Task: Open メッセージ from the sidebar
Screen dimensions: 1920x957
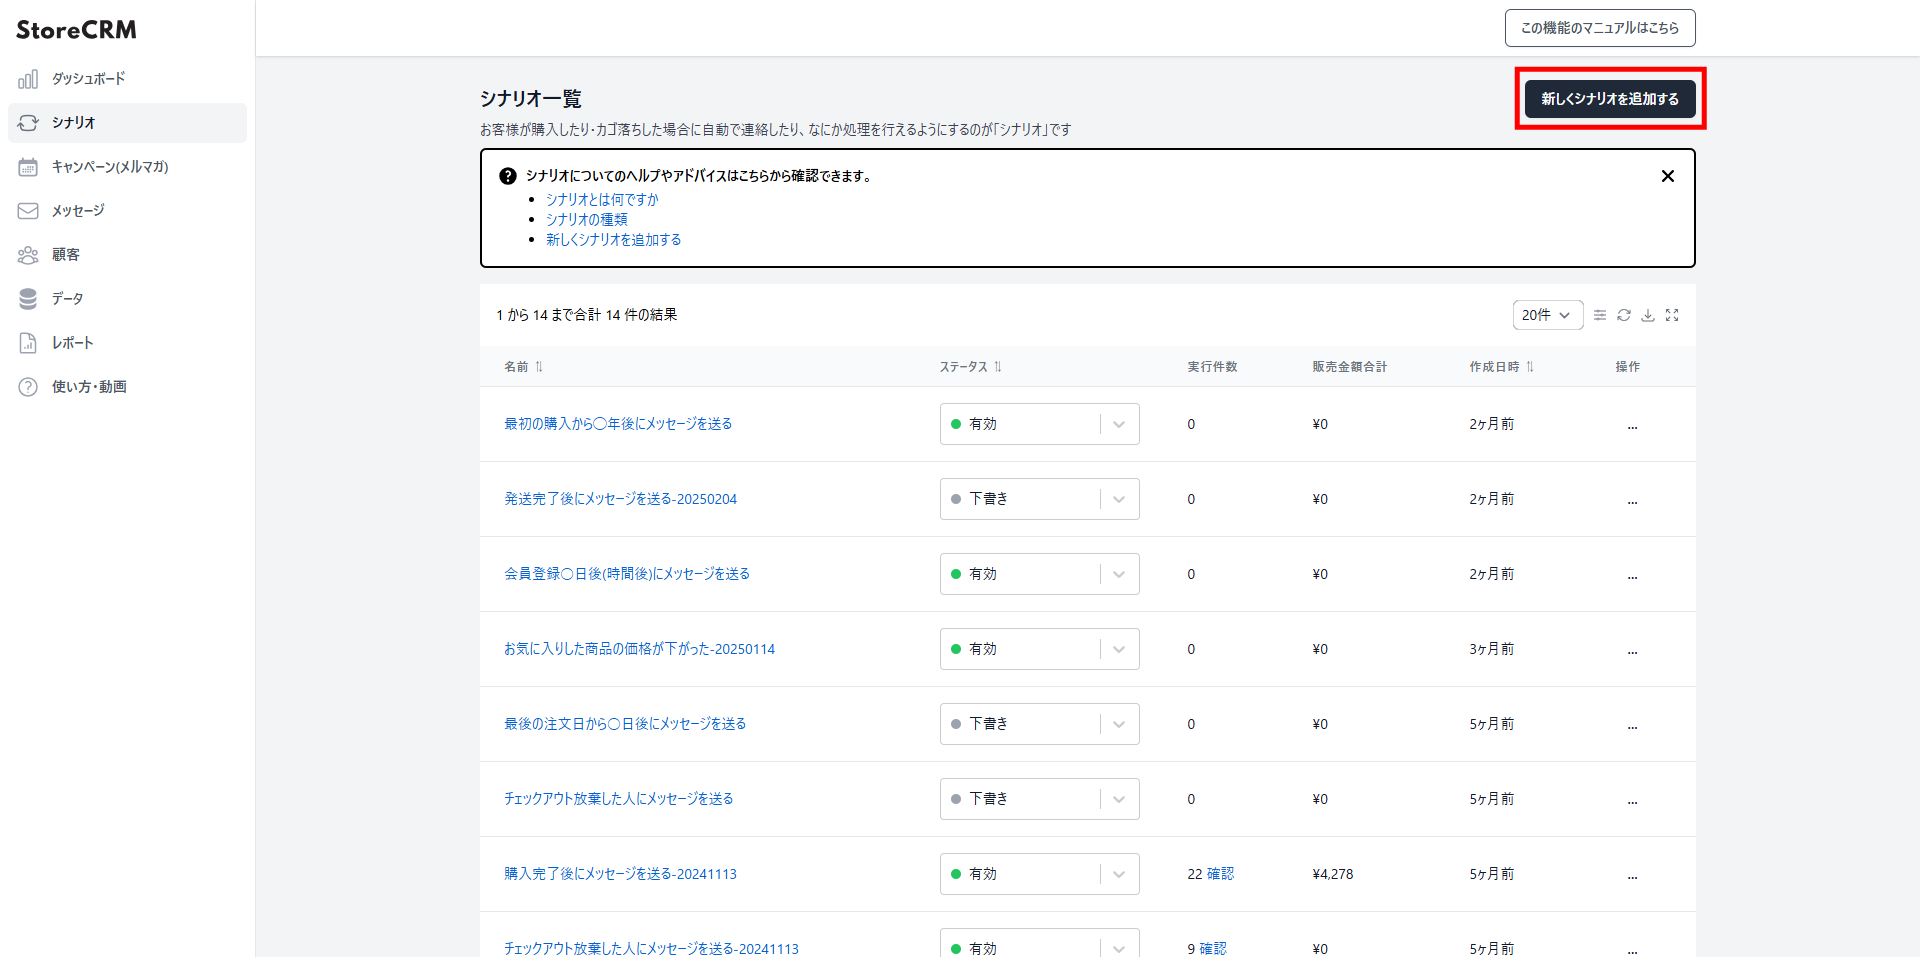Action: point(77,210)
